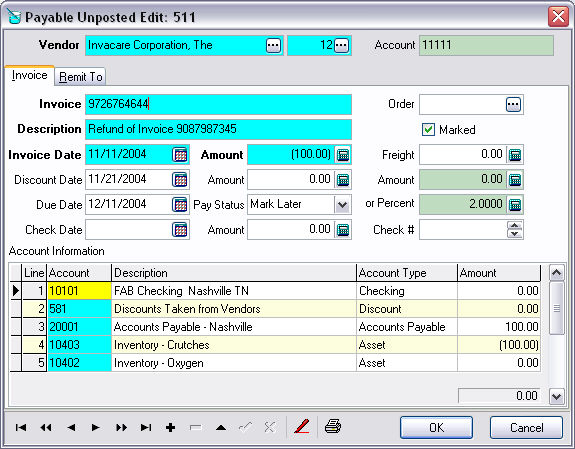Increase the Check # spinner value
The width and height of the screenshot is (575, 449).
515,225
